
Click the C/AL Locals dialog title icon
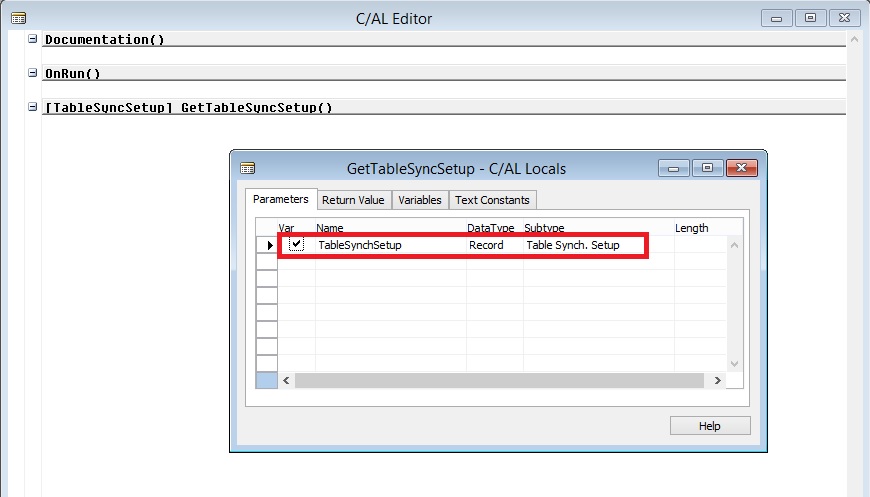(x=247, y=168)
